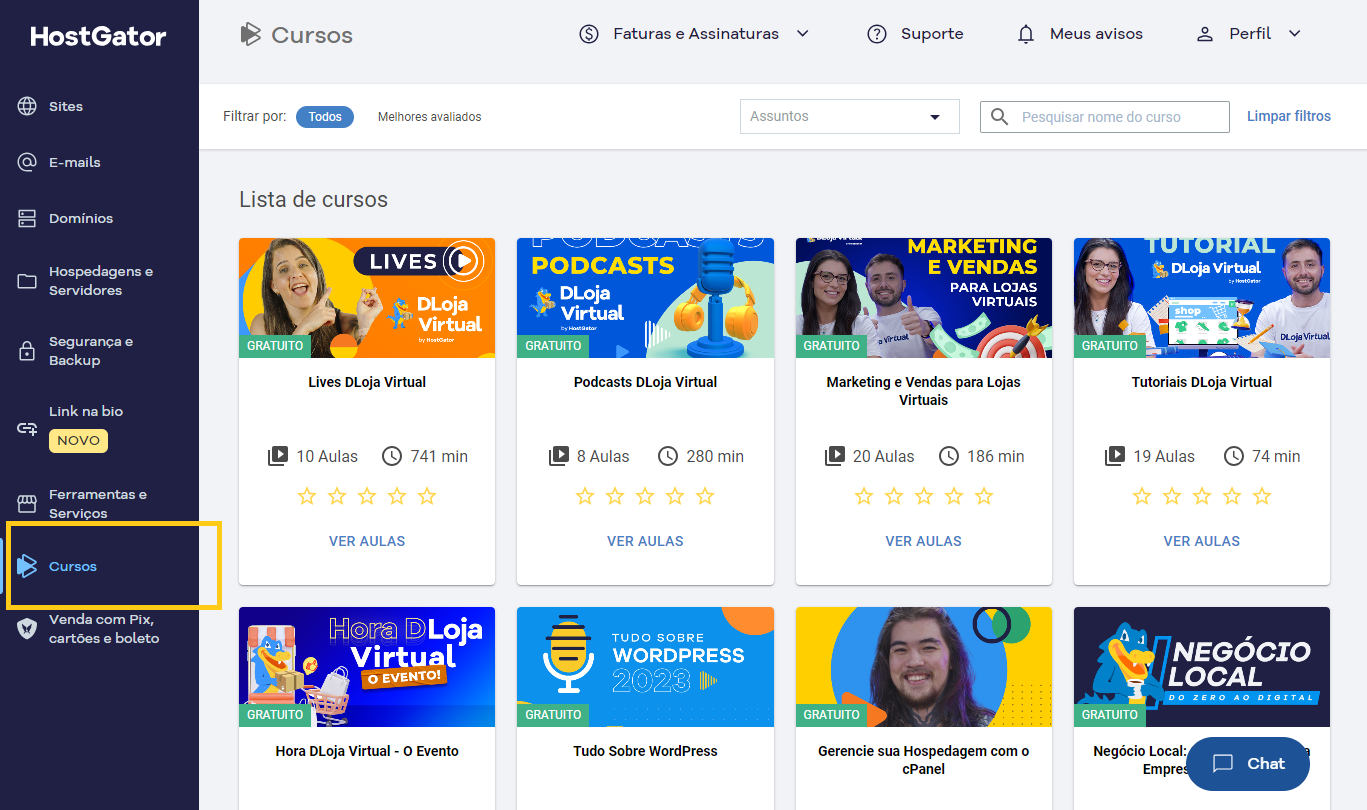
Task: Rate Lives DLoja Virtual five stars
Action: [427, 496]
